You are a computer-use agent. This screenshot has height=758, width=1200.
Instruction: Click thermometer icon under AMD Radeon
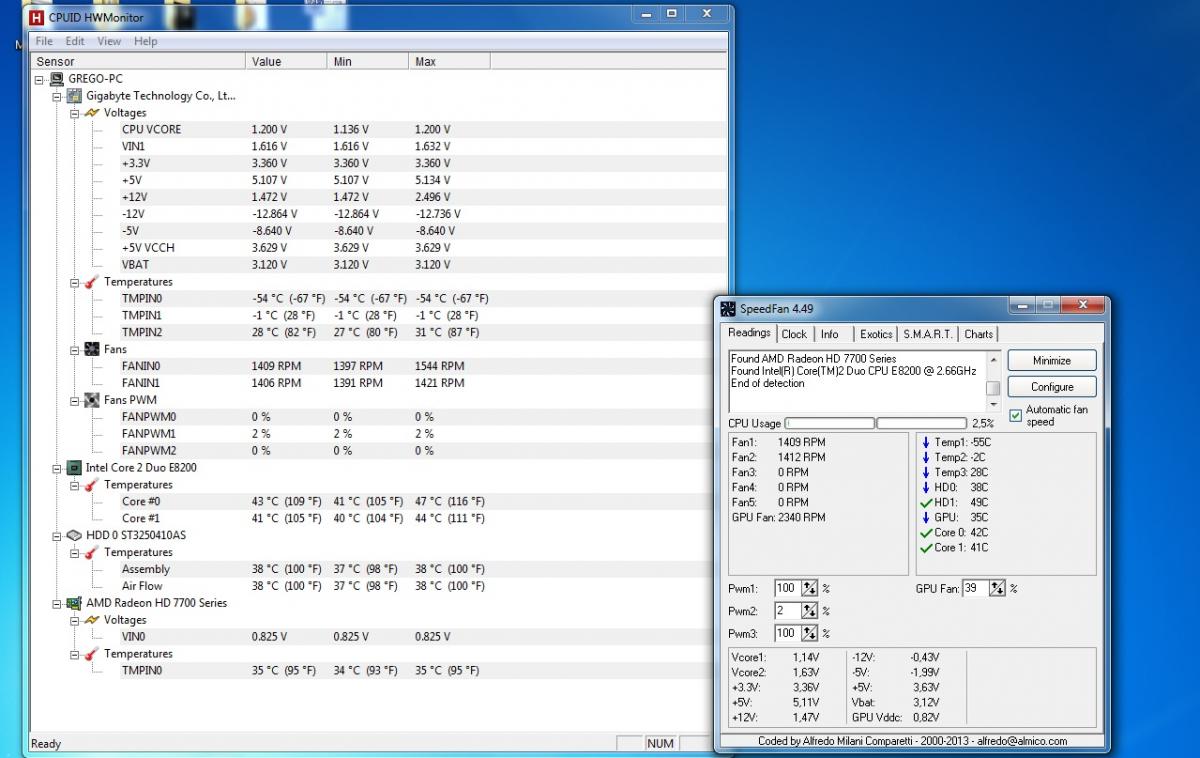pyautogui.click(x=91, y=654)
